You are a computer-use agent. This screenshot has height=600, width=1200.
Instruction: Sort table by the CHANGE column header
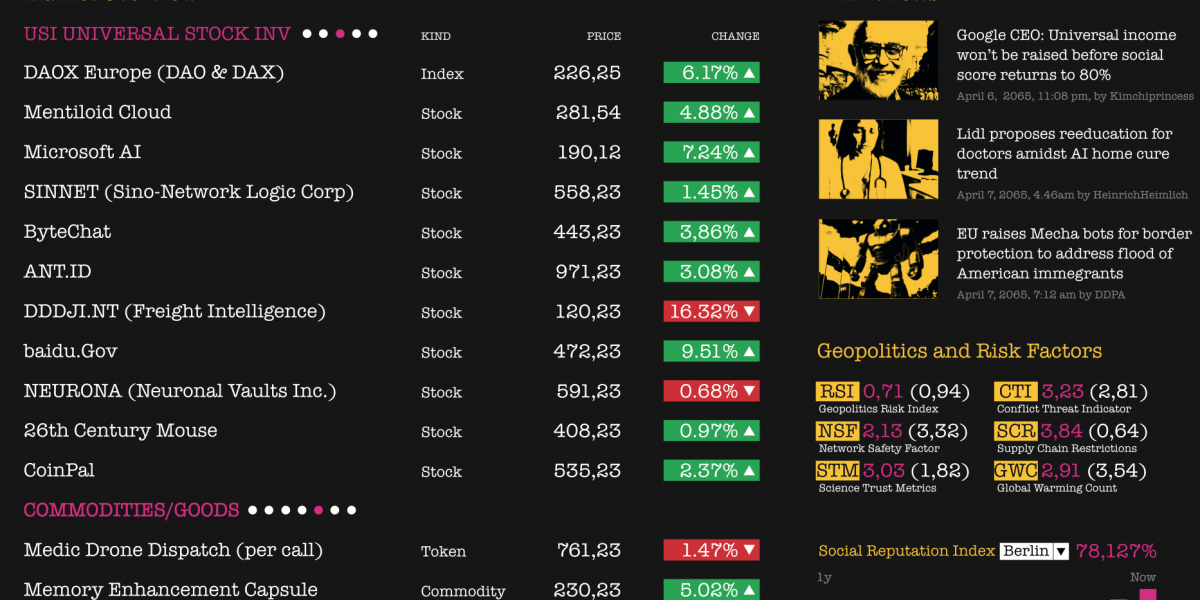point(735,36)
